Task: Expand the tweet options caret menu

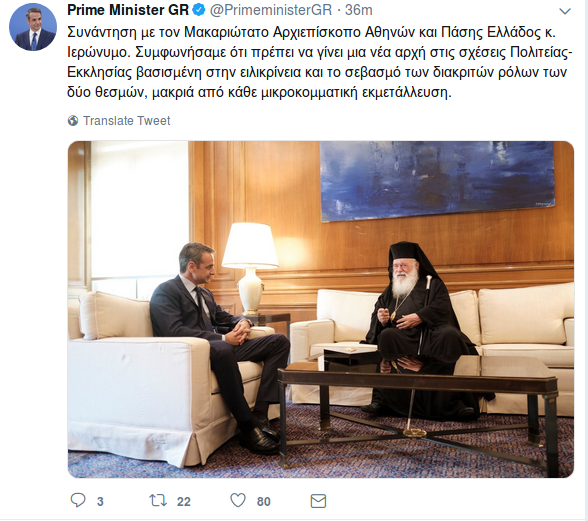Action: coord(565,11)
